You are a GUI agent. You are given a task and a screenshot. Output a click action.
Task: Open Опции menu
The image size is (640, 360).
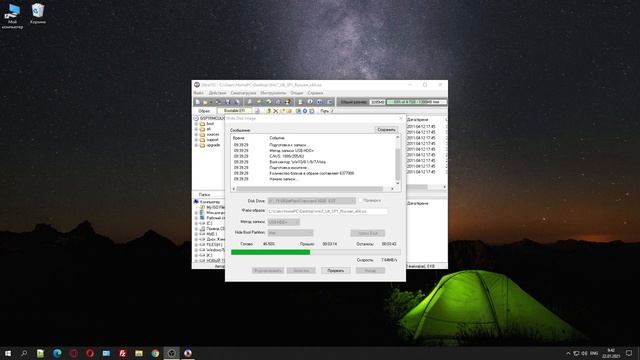(x=297, y=93)
